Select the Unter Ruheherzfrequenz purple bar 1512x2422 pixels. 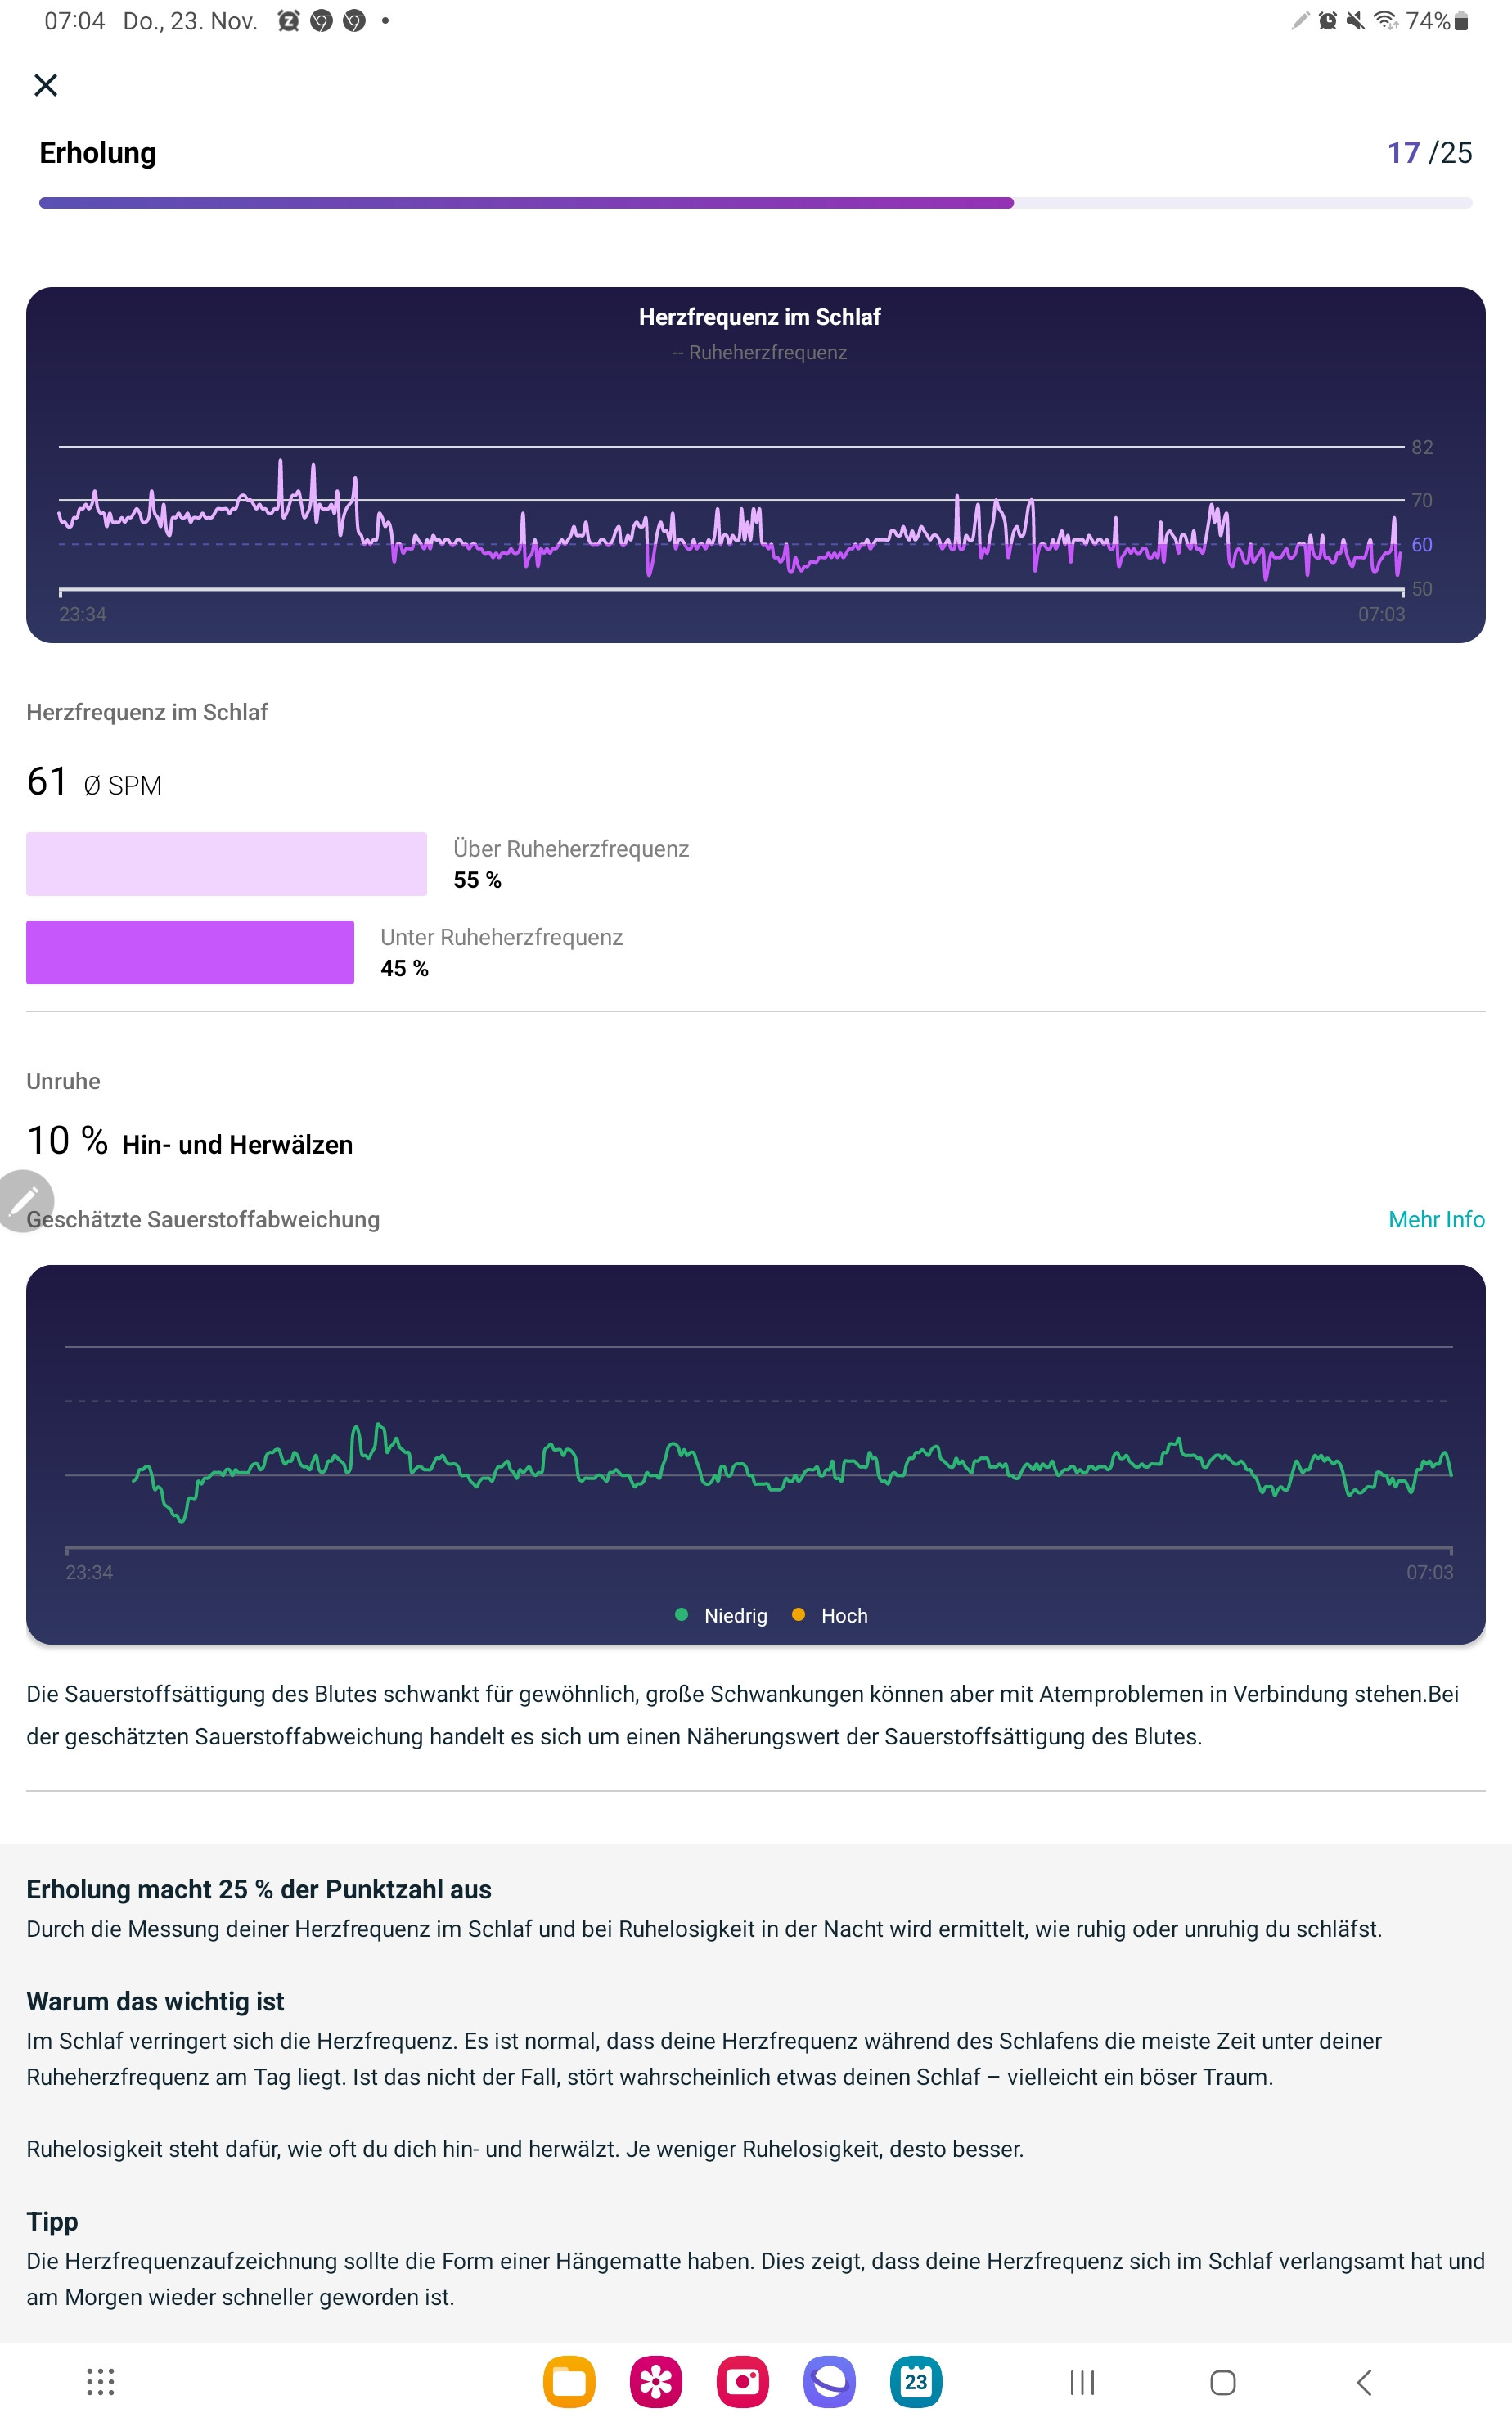(190, 952)
